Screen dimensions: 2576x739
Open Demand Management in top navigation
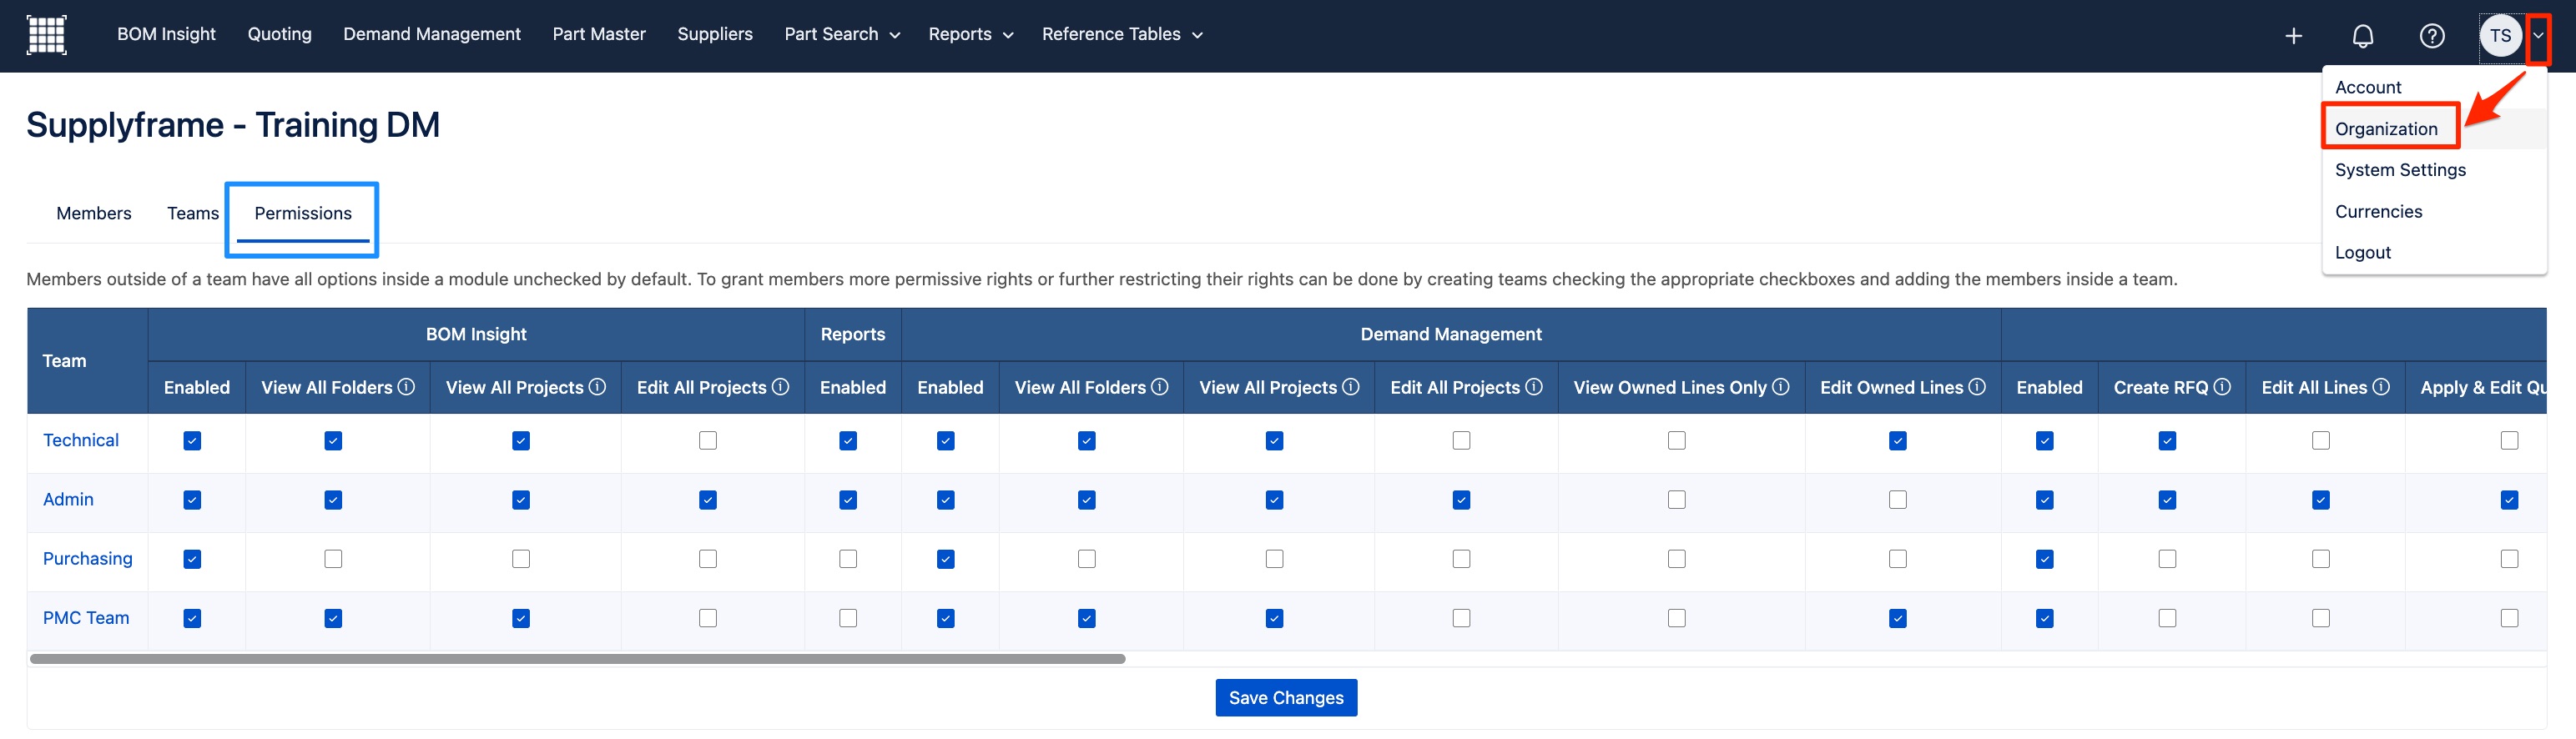[432, 34]
